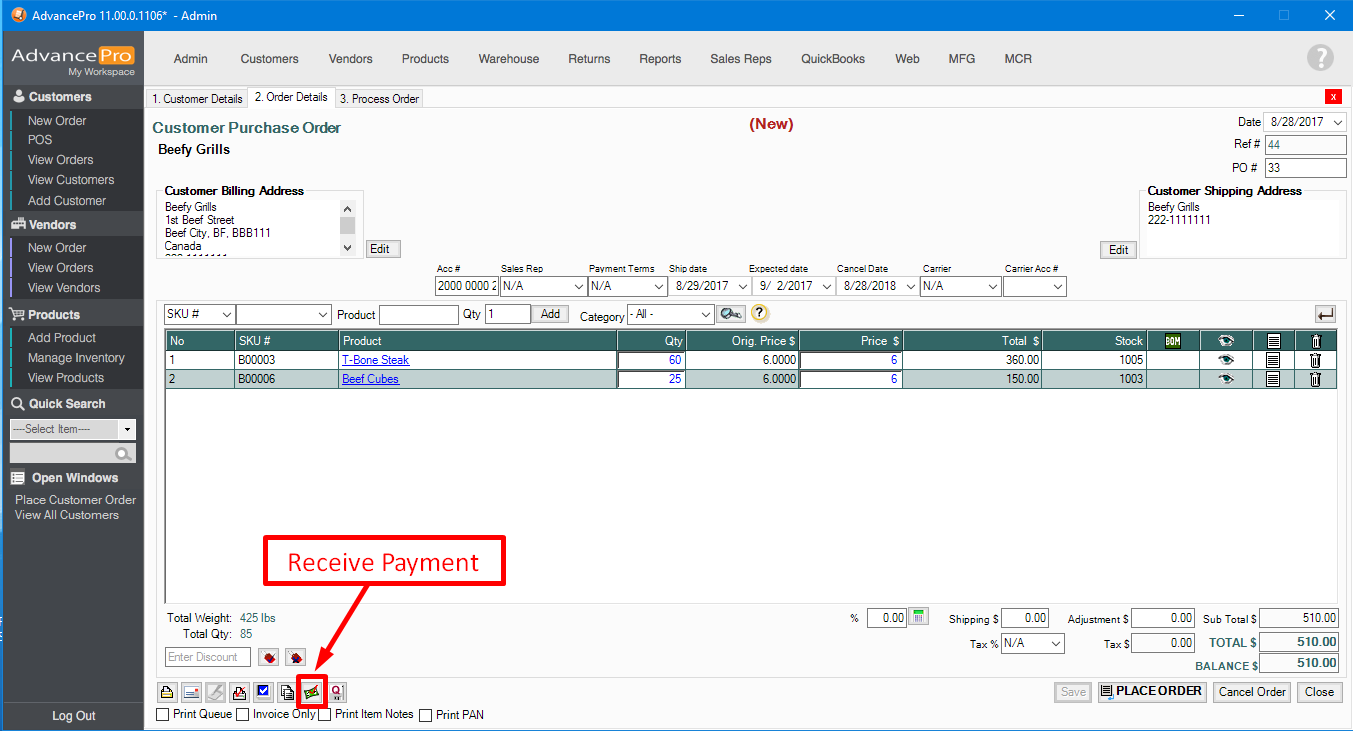Viewport: 1353px width, 731px height.
Task: Click the printer icon in bottom toolbar
Action: (167, 692)
